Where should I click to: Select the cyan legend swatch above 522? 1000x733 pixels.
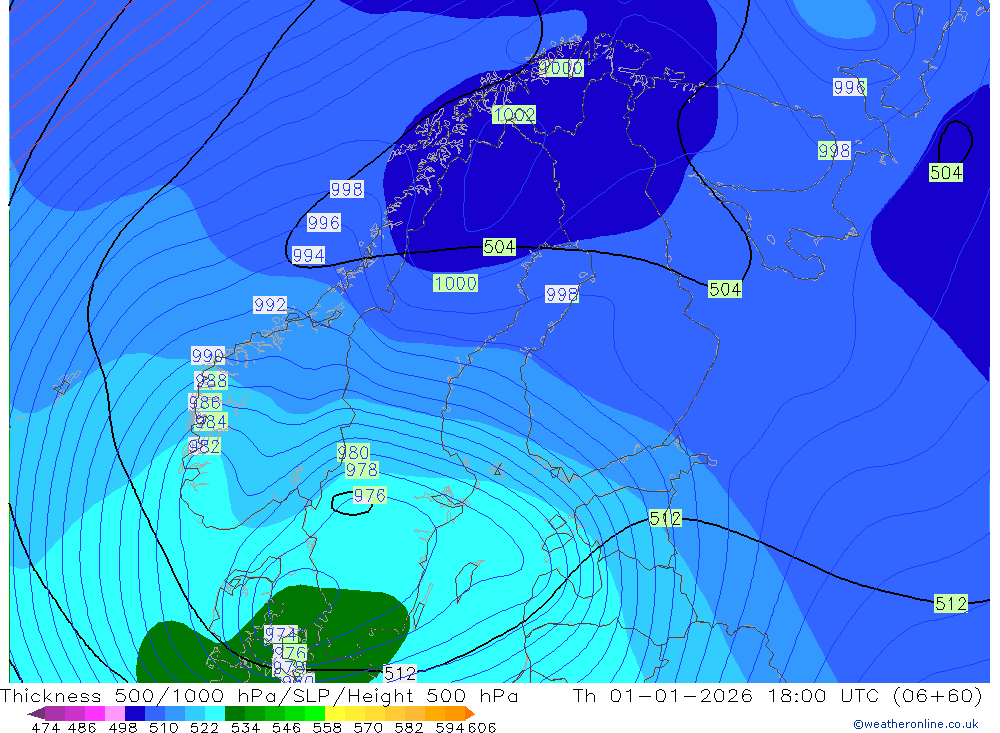[x=215, y=713]
